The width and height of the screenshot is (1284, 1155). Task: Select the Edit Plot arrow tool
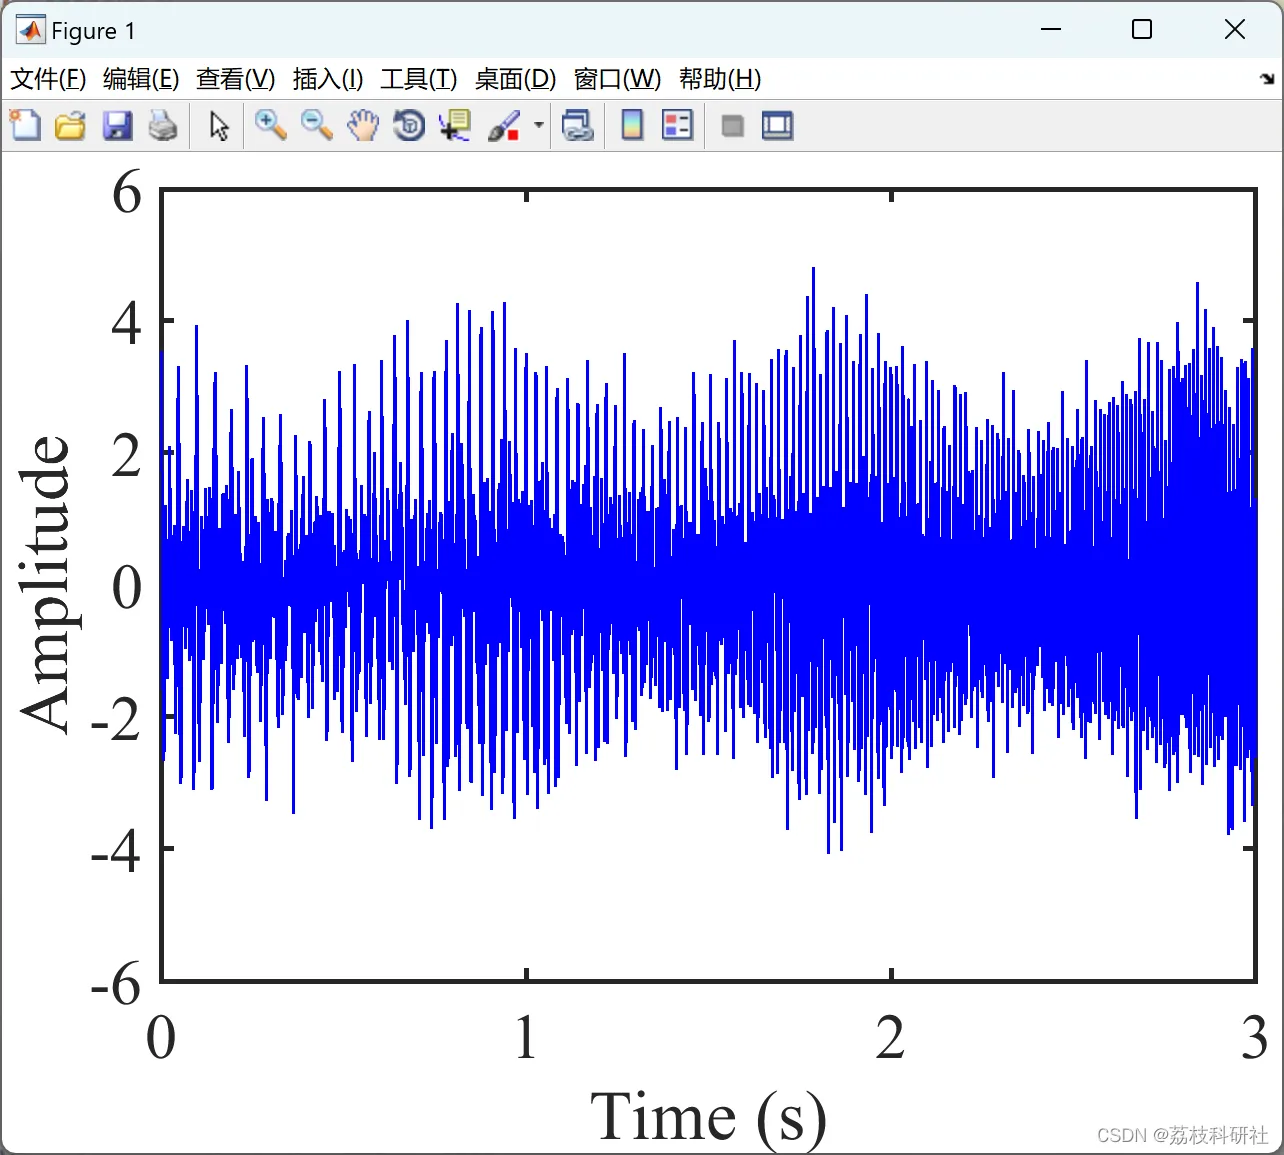(x=219, y=126)
